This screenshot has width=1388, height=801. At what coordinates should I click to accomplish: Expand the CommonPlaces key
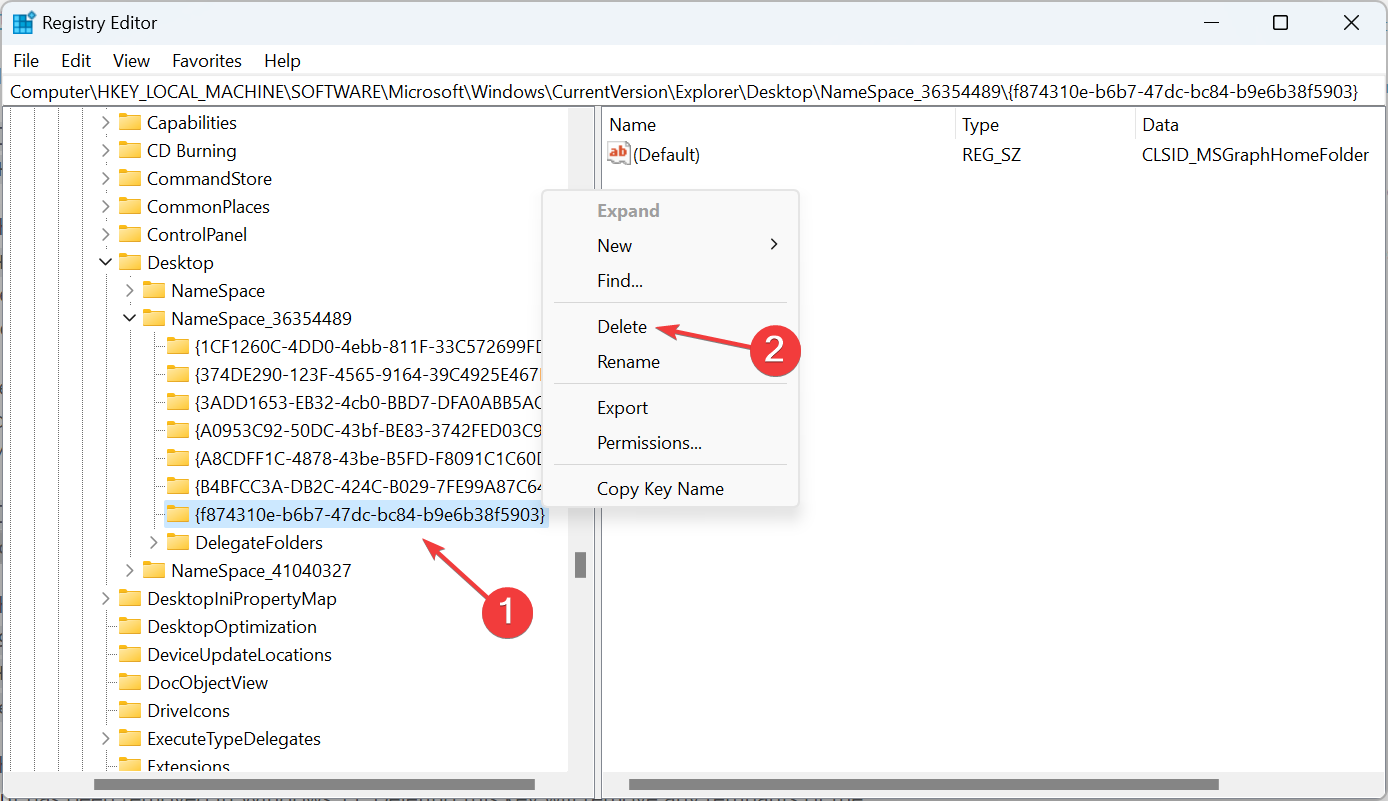point(106,207)
